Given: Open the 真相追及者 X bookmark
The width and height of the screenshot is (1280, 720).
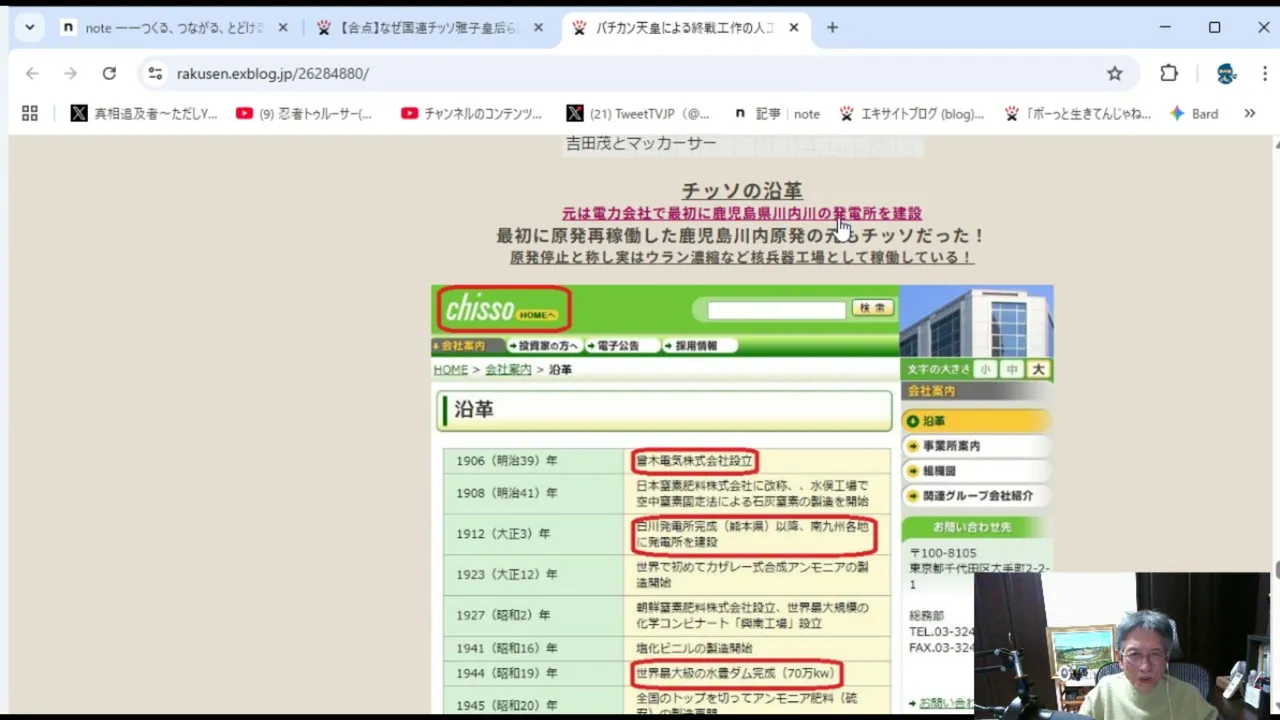Looking at the screenshot, I should pyautogui.click(x=144, y=114).
